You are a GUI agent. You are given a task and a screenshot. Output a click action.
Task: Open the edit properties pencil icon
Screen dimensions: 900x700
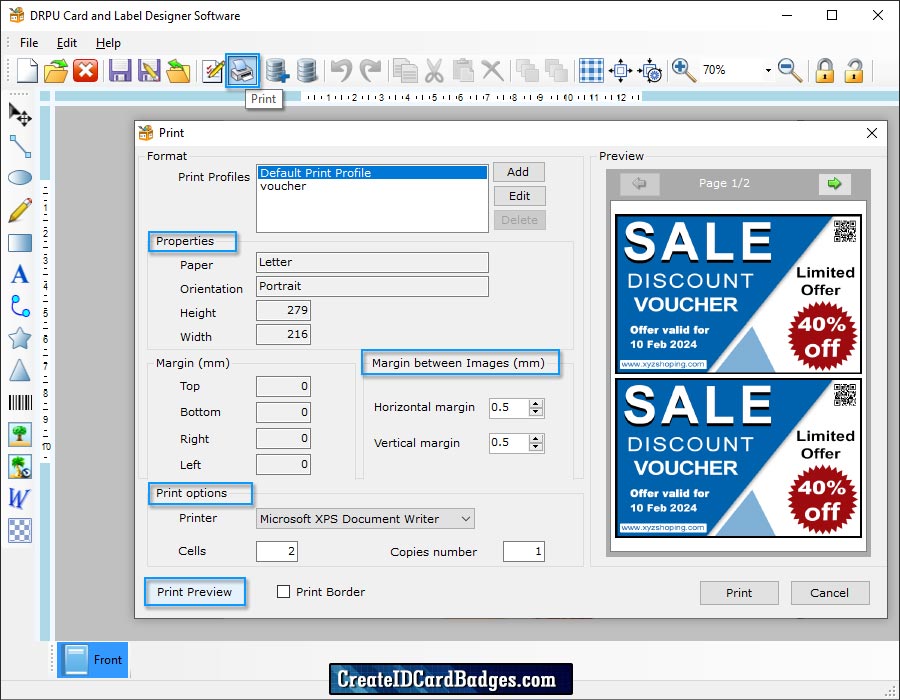tap(213, 71)
